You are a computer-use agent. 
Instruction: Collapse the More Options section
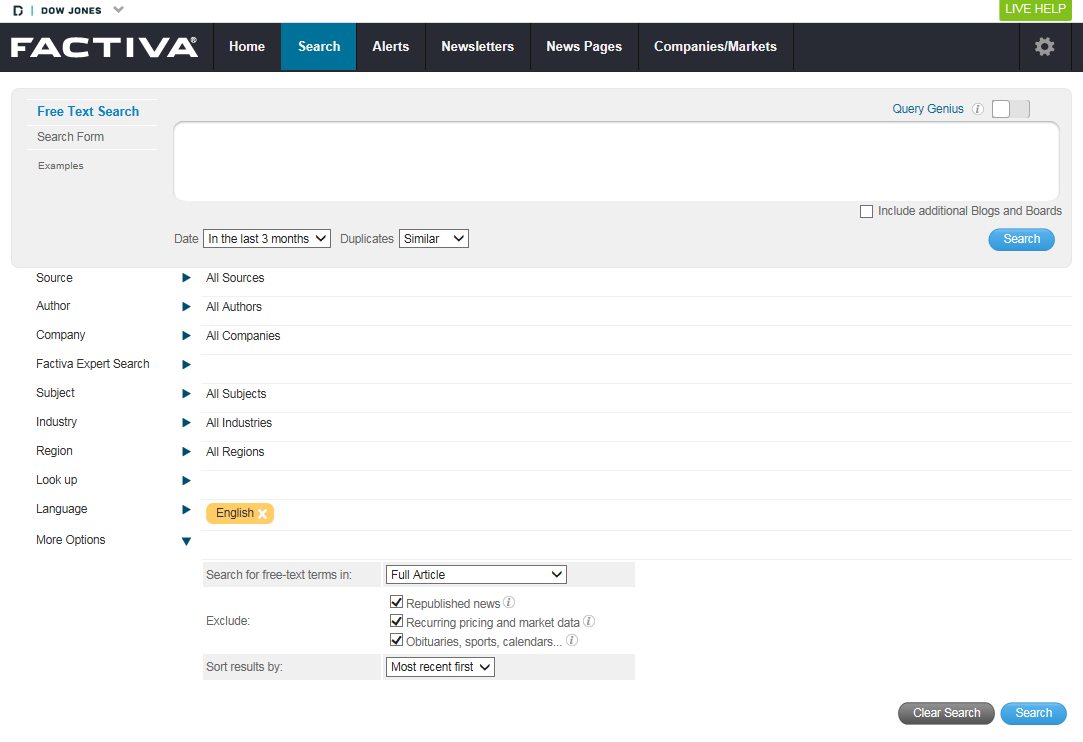(x=186, y=541)
